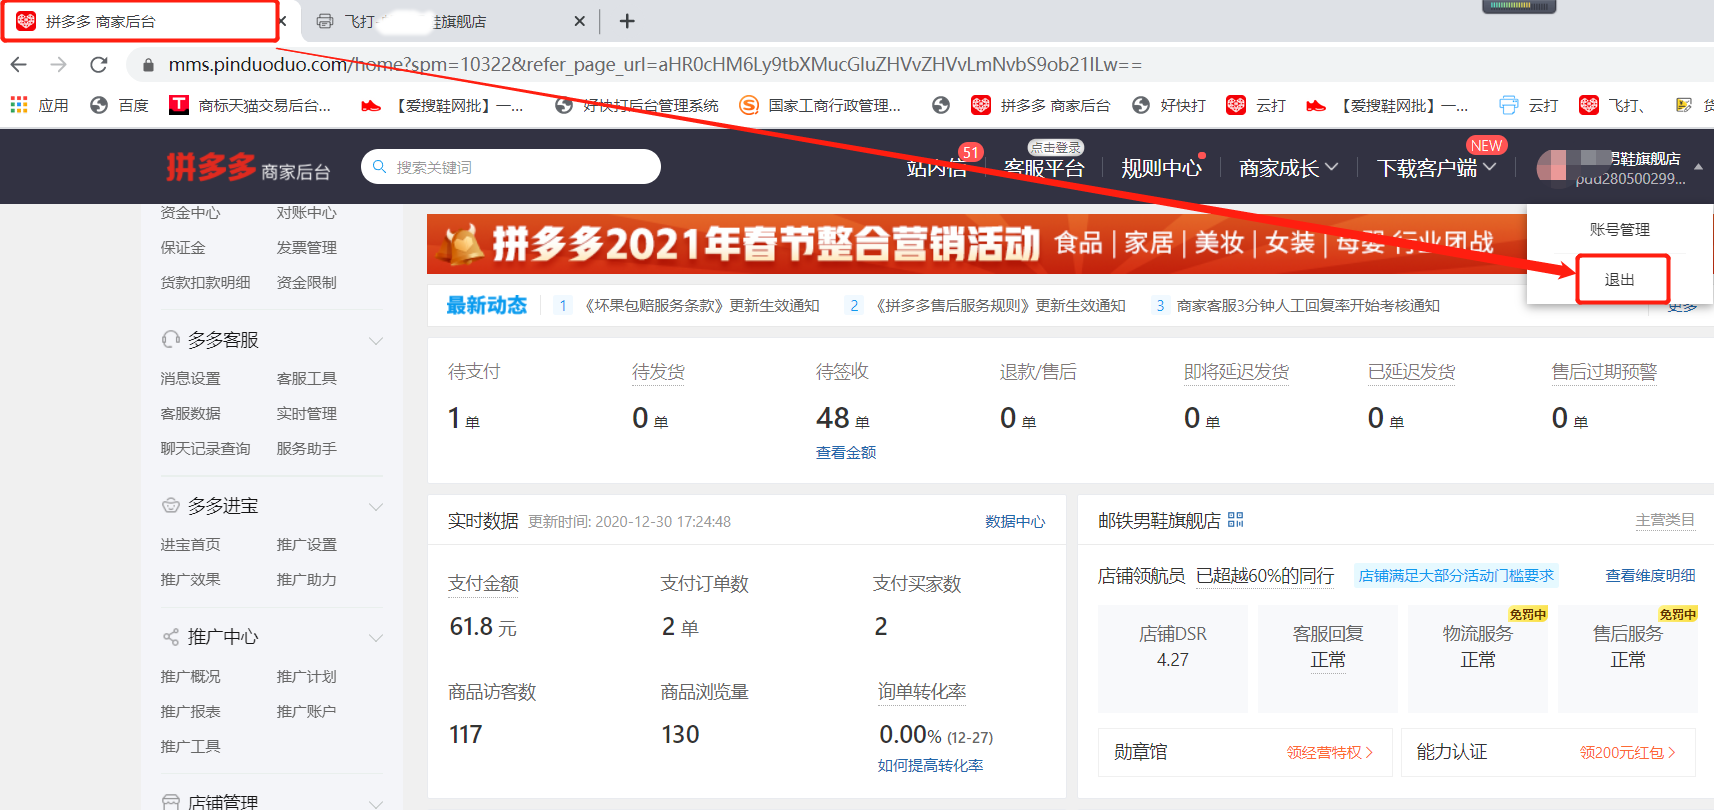Click the store avatar in header
Image resolution: width=1714 pixels, height=810 pixels.
click(1553, 167)
